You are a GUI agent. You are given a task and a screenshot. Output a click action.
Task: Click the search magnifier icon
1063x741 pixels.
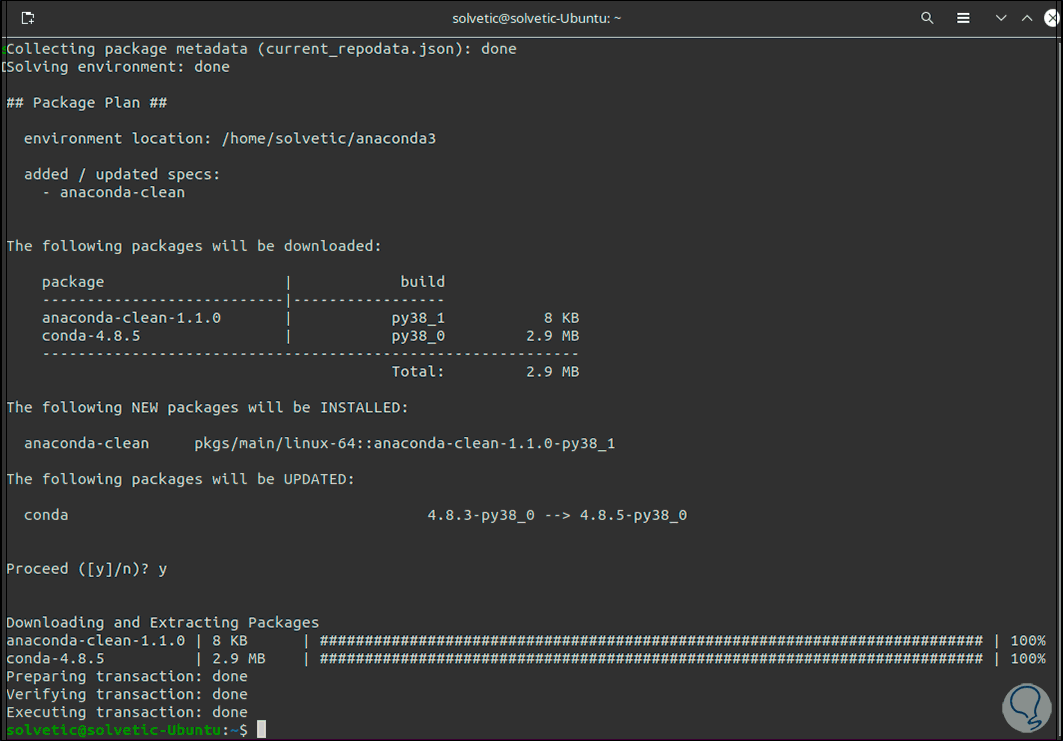(x=927, y=18)
